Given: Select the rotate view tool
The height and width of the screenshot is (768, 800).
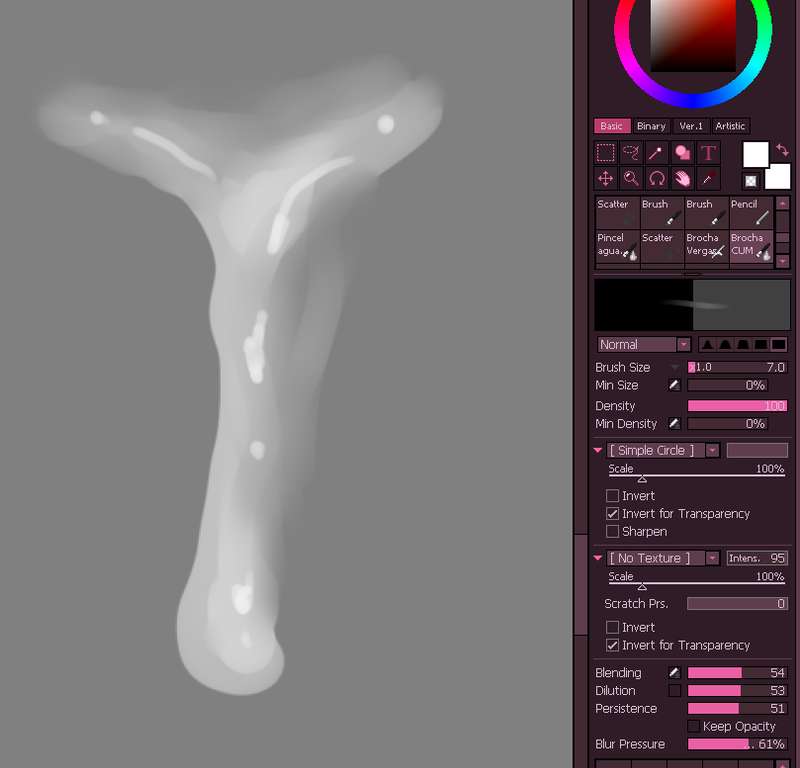Looking at the screenshot, I should [657, 179].
